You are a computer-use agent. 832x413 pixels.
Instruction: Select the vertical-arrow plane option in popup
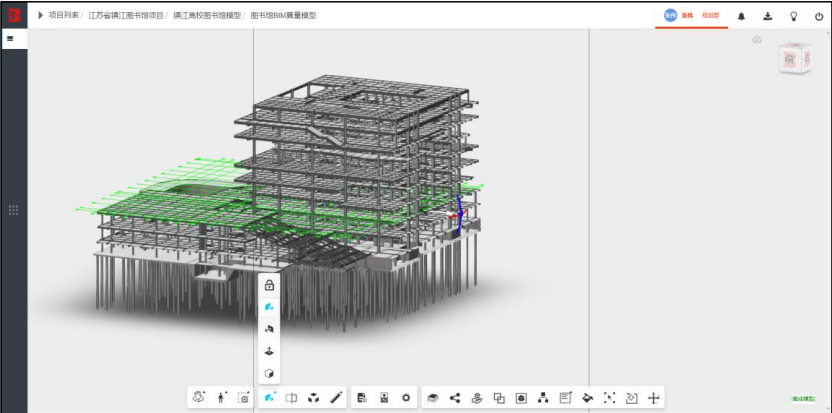[x=269, y=351]
